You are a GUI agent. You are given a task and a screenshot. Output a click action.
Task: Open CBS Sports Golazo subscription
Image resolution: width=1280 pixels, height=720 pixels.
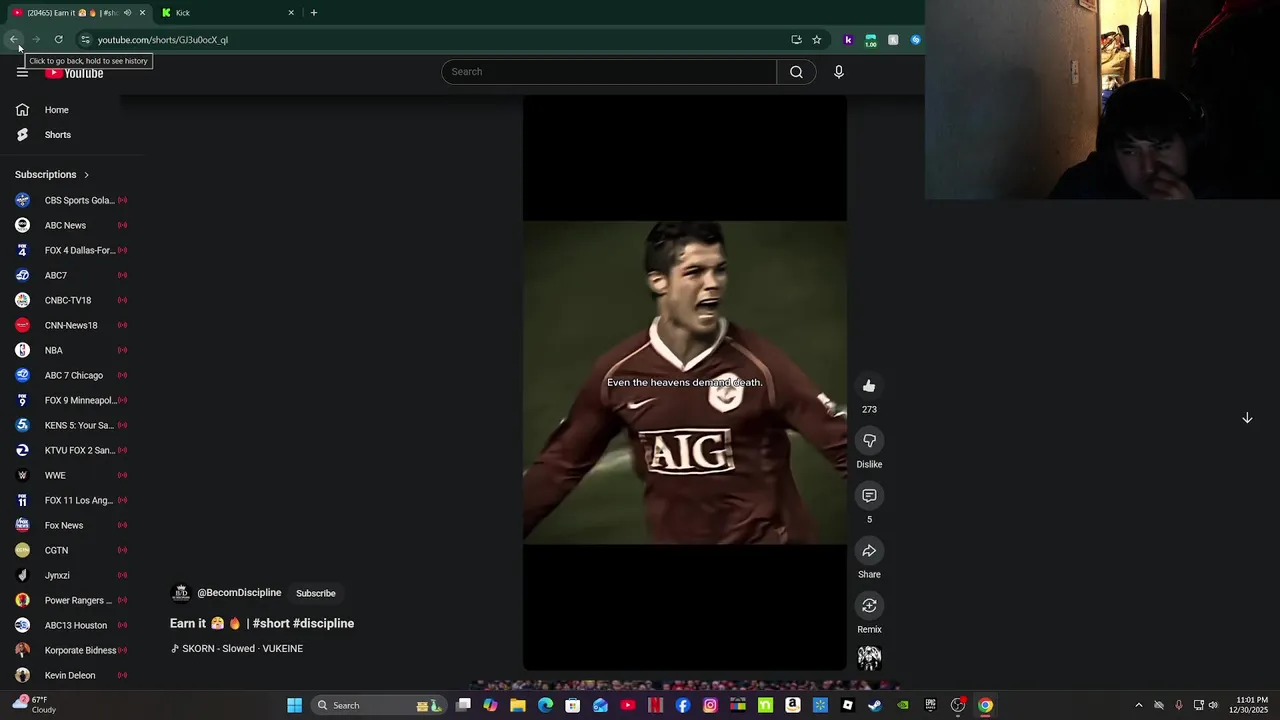(71, 200)
